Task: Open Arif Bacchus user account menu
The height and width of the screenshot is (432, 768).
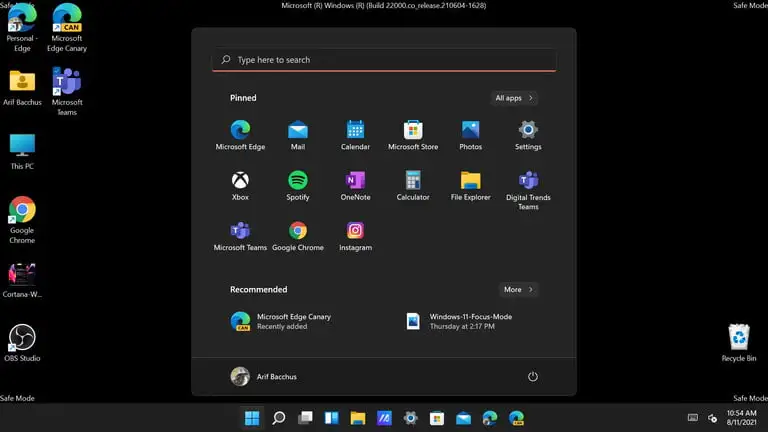Action: (264, 377)
